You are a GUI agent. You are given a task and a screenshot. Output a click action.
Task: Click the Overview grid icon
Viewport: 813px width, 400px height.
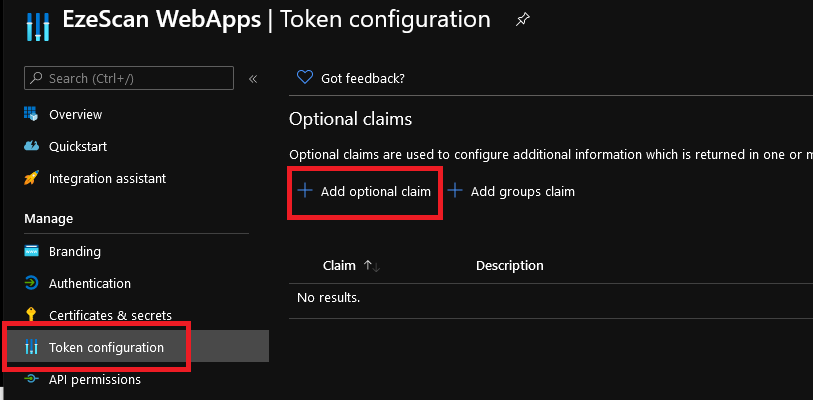click(30, 114)
